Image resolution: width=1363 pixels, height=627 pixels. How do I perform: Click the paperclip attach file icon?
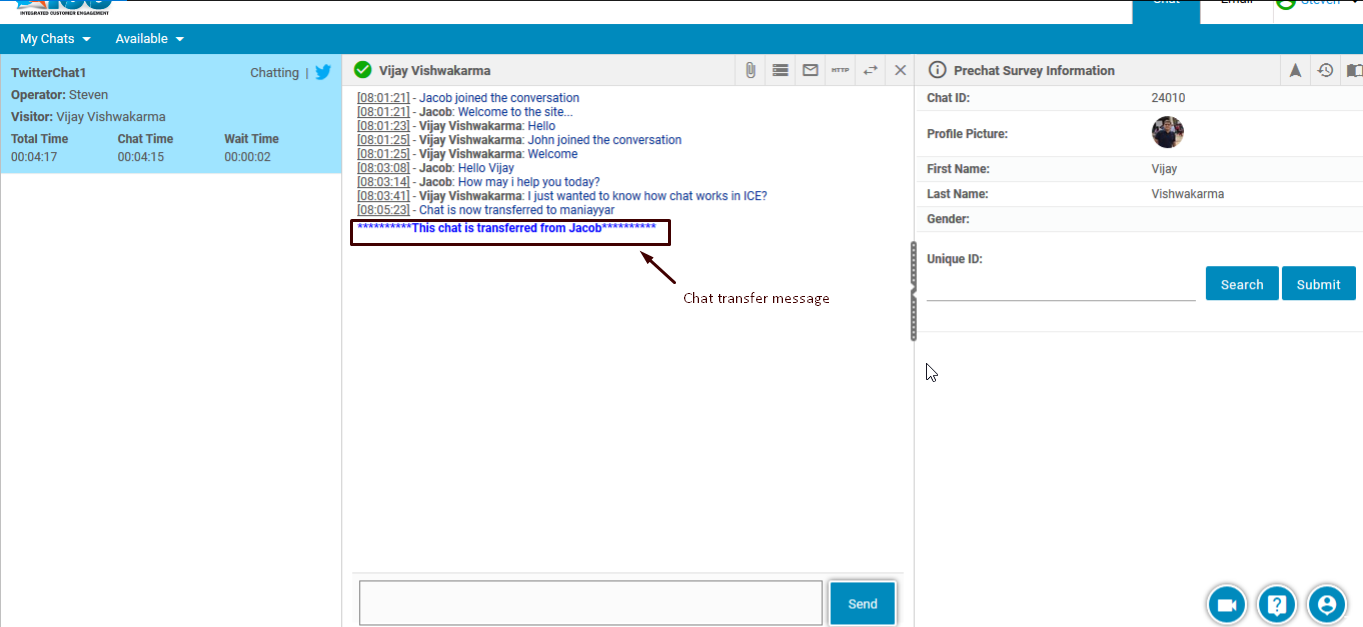point(750,70)
